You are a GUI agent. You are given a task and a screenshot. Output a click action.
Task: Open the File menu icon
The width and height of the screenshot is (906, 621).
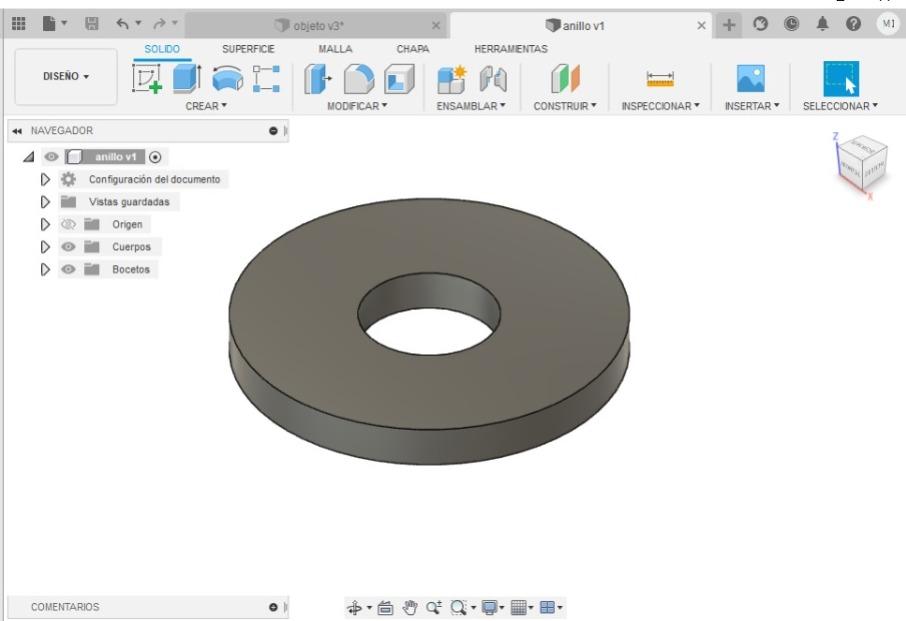pos(50,24)
